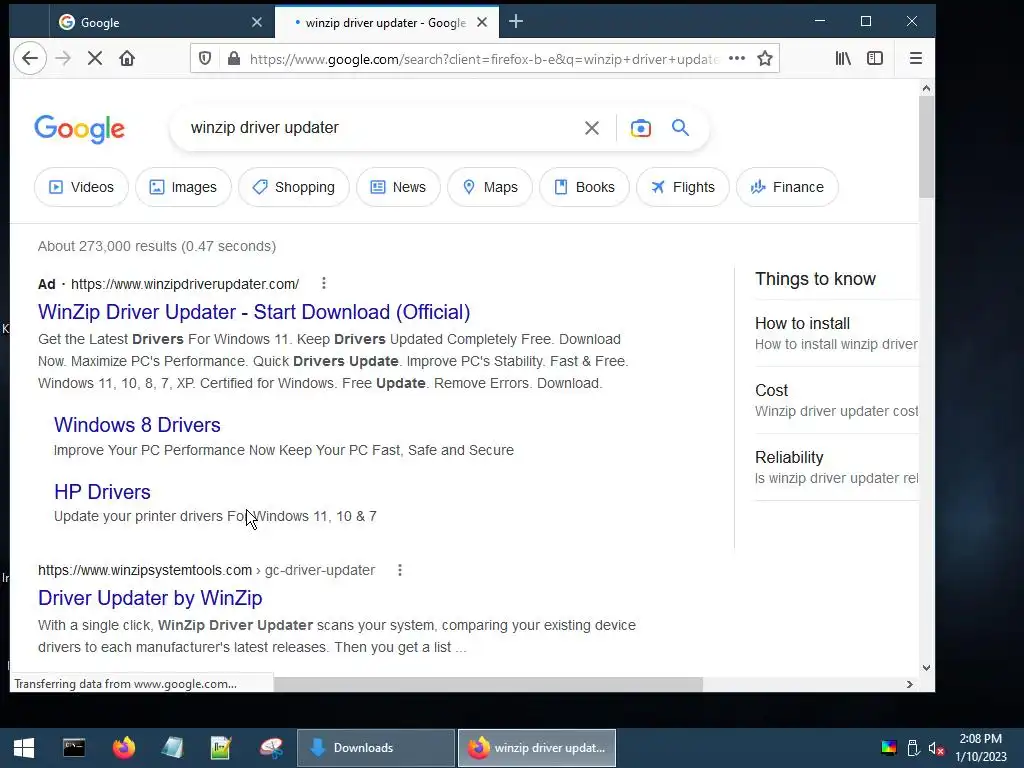The width and height of the screenshot is (1024, 768).
Task: Open tracking protection shield info
Action: click(205, 59)
